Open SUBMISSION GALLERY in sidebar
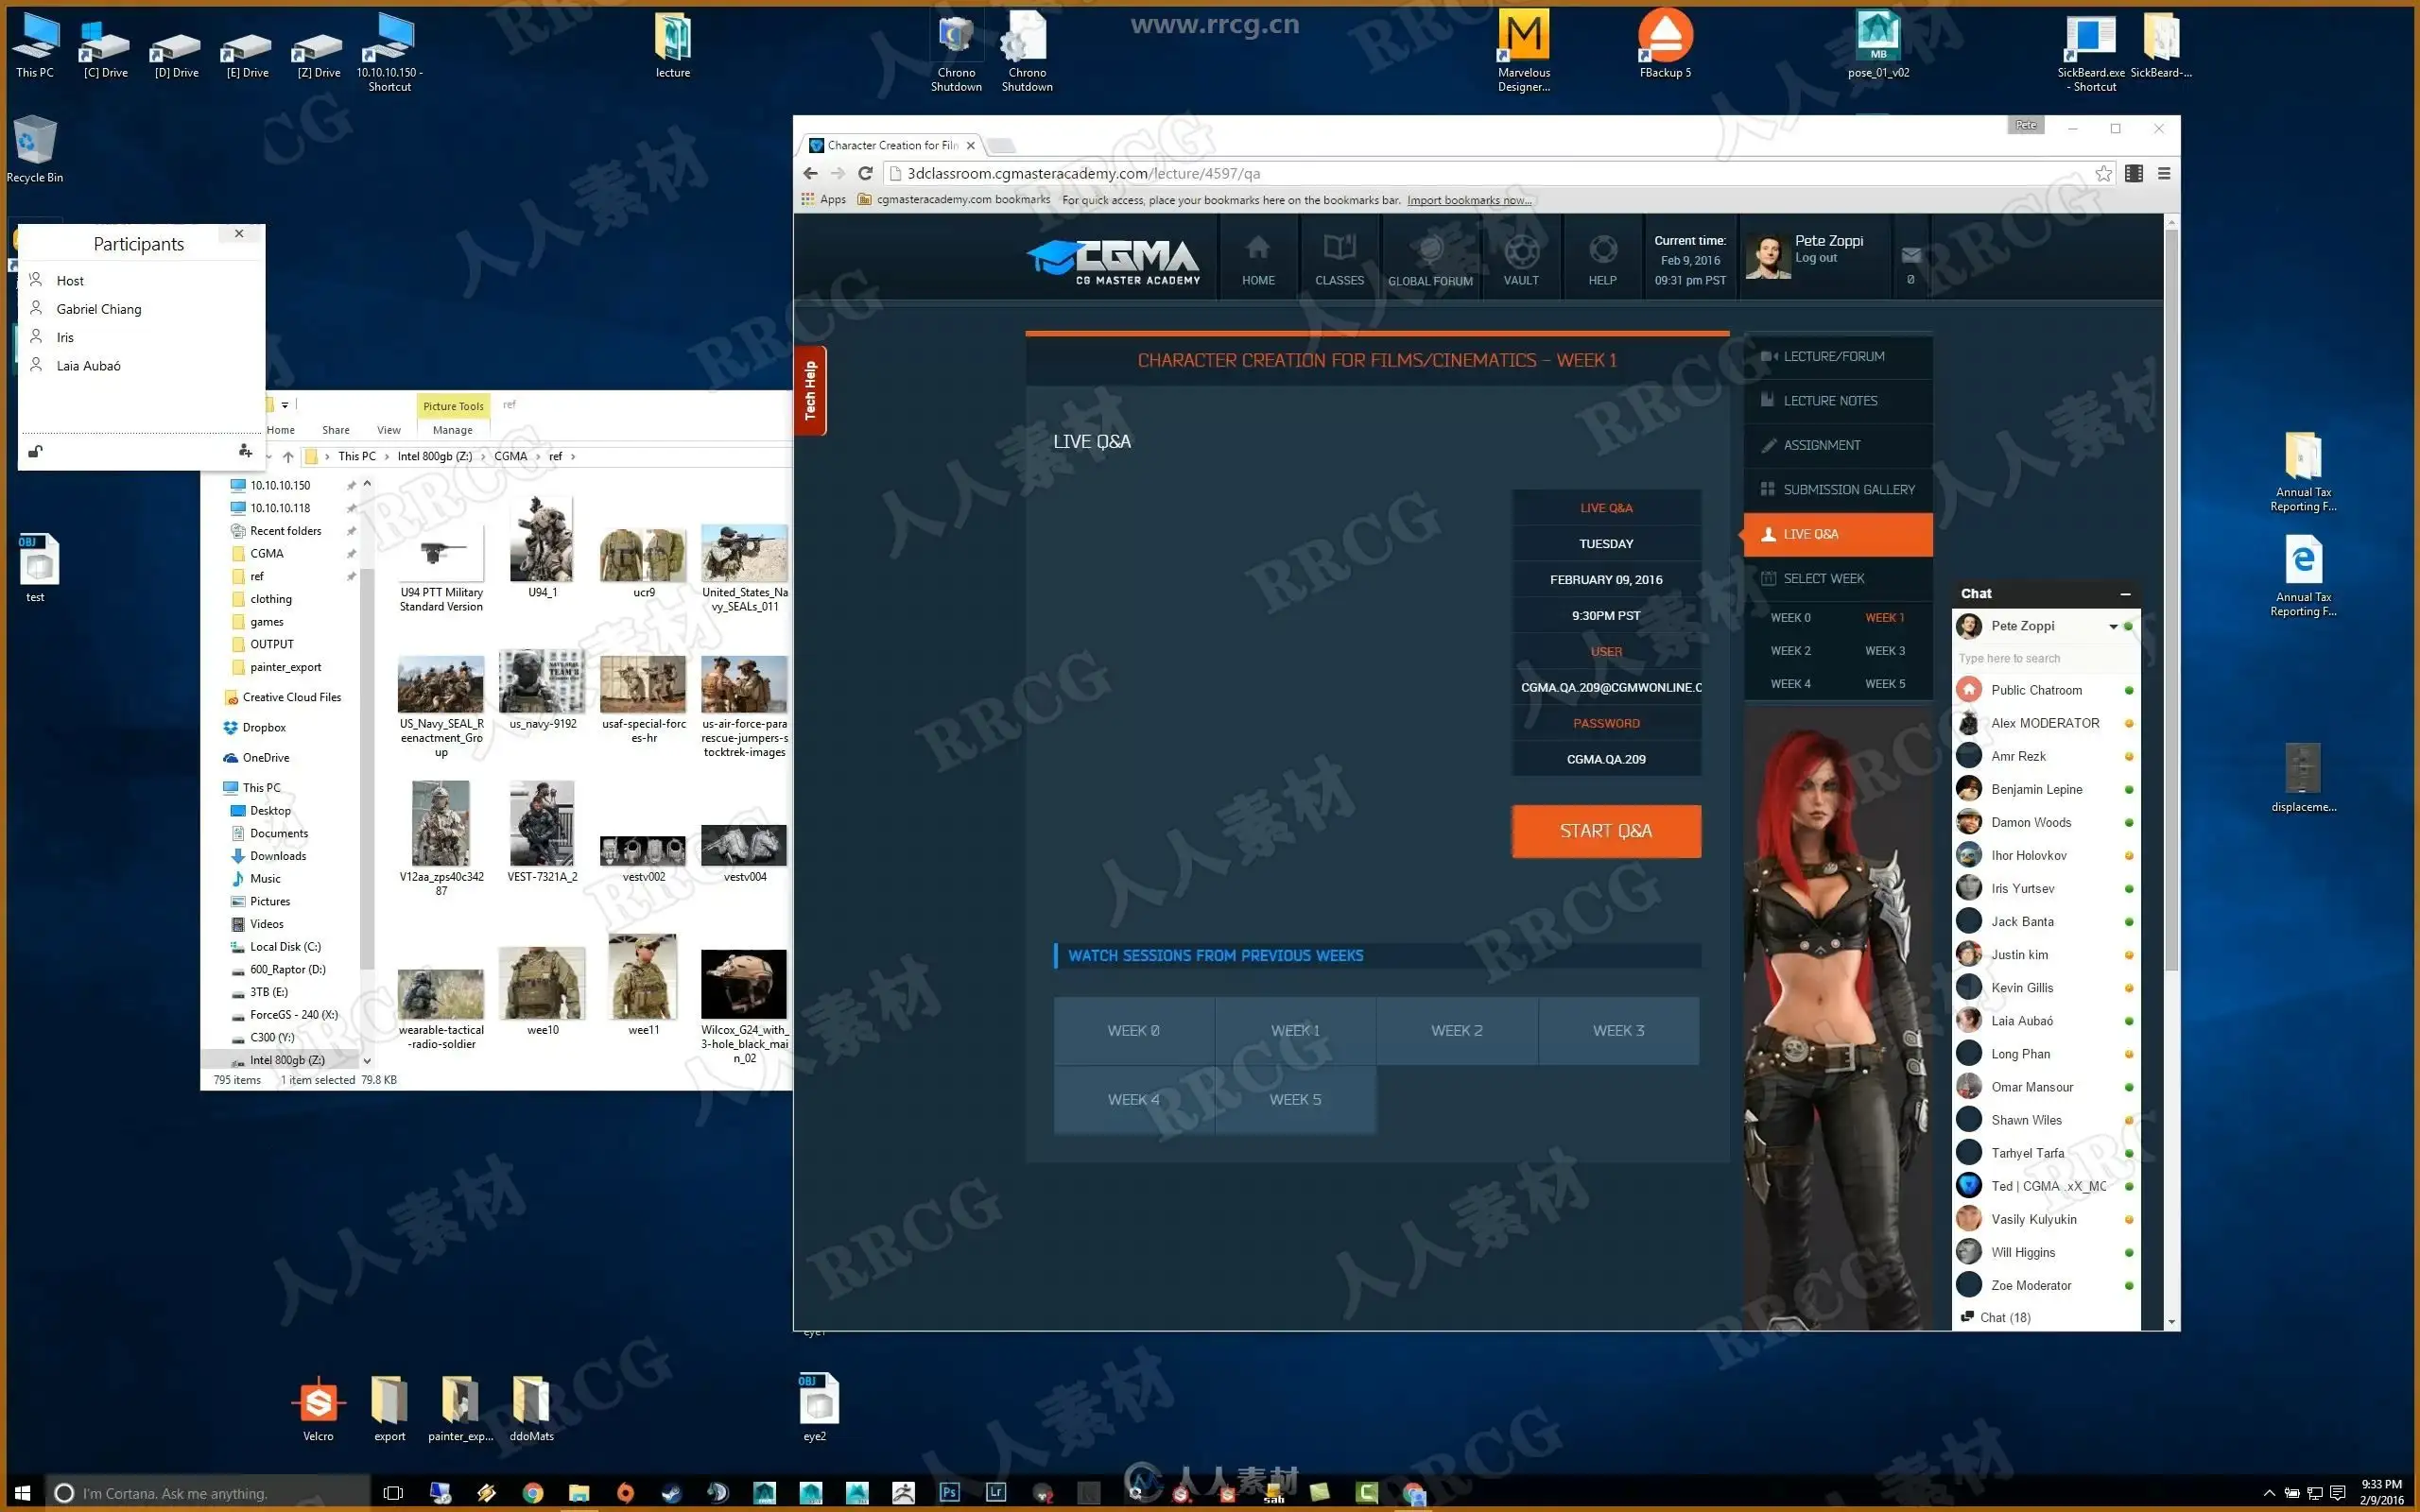The height and width of the screenshot is (1512, 2420). [x=1838, y=490]
